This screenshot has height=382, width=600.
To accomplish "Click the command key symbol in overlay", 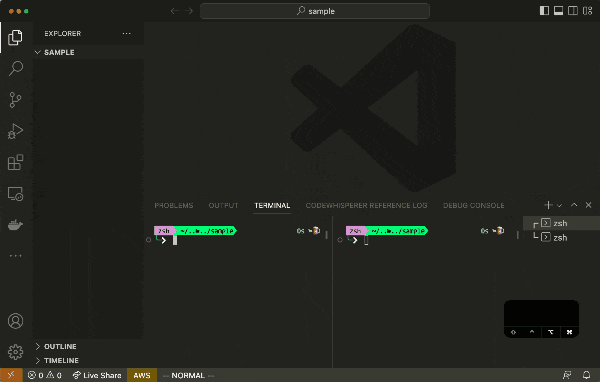I will click(569, 332).
